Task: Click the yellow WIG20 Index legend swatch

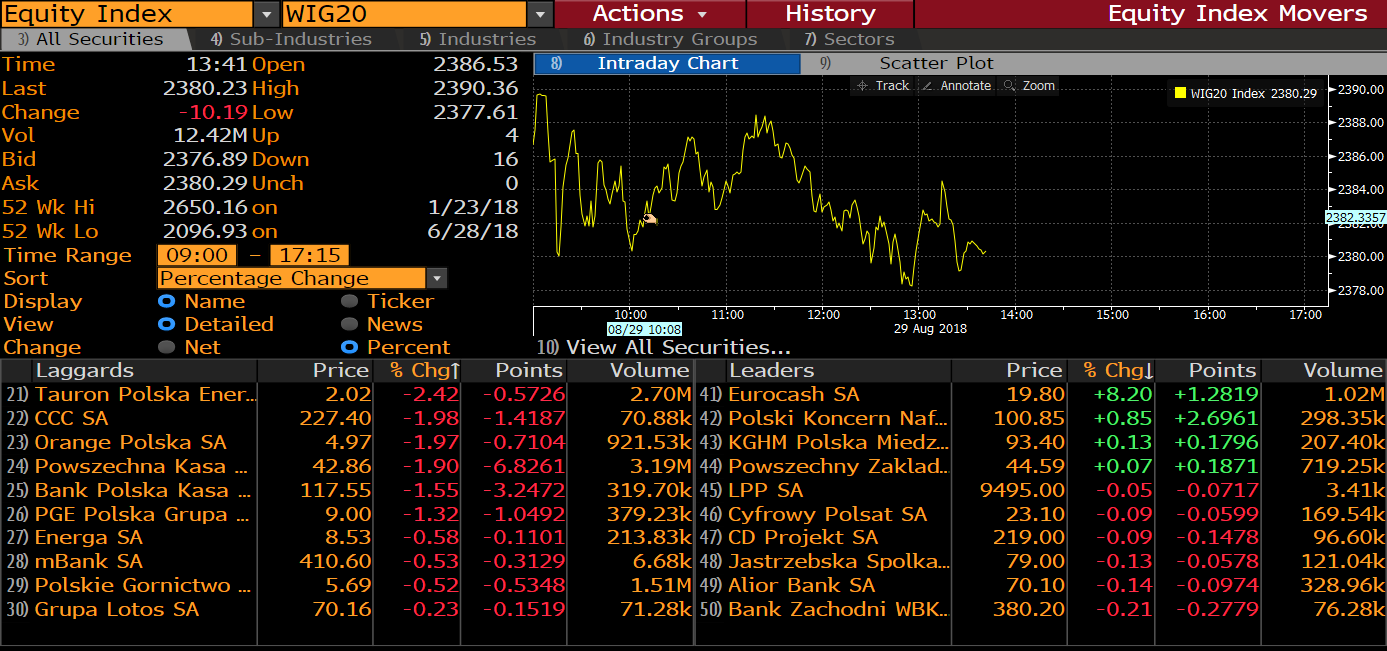Action: coord(1180,93)
